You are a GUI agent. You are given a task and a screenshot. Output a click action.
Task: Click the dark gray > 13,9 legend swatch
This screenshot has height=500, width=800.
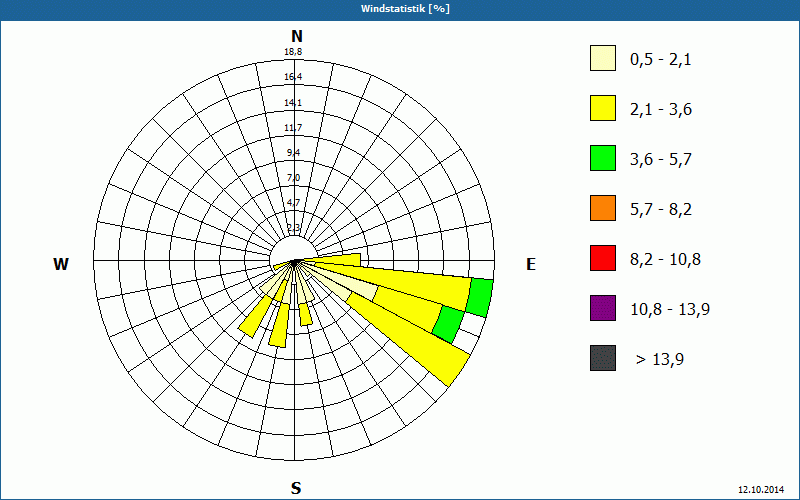coord(603,358)
